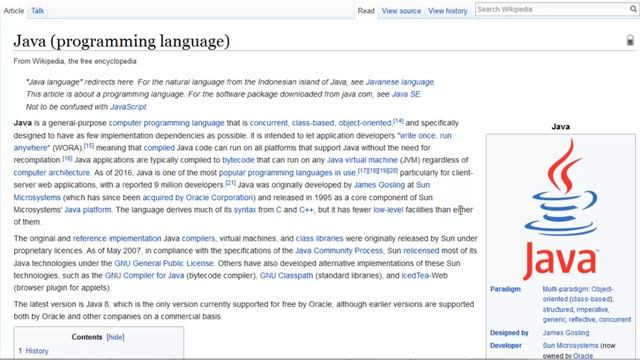Open the GNU Compiler for Java link

144,276
